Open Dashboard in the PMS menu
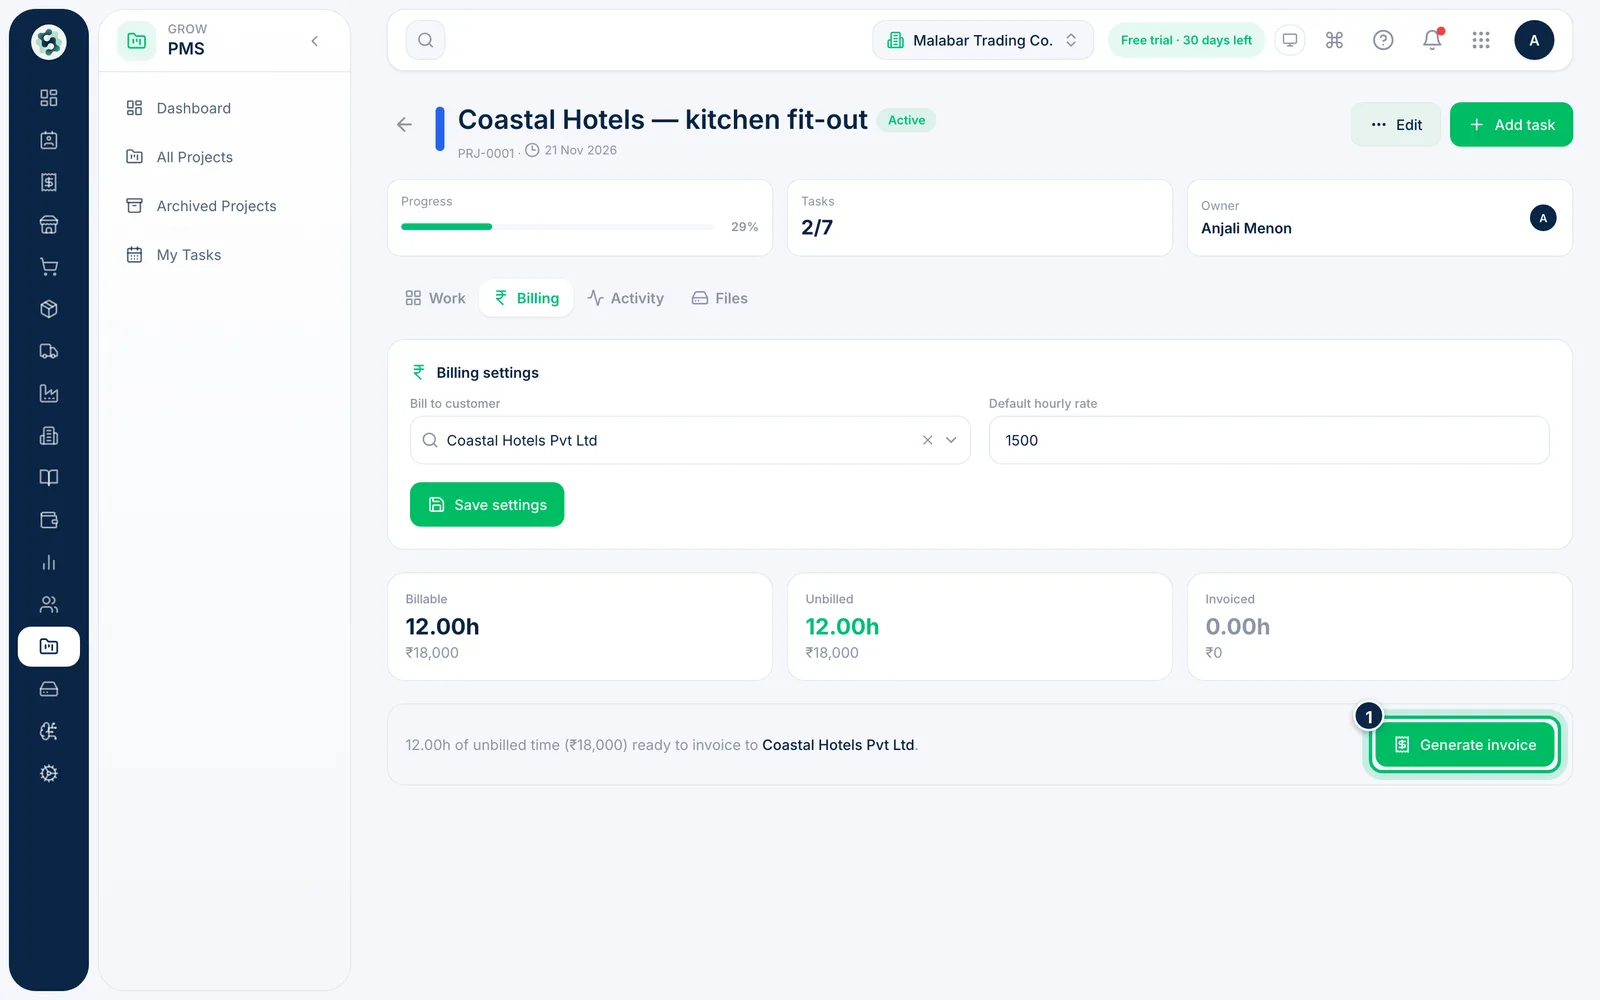 [224, 108]
